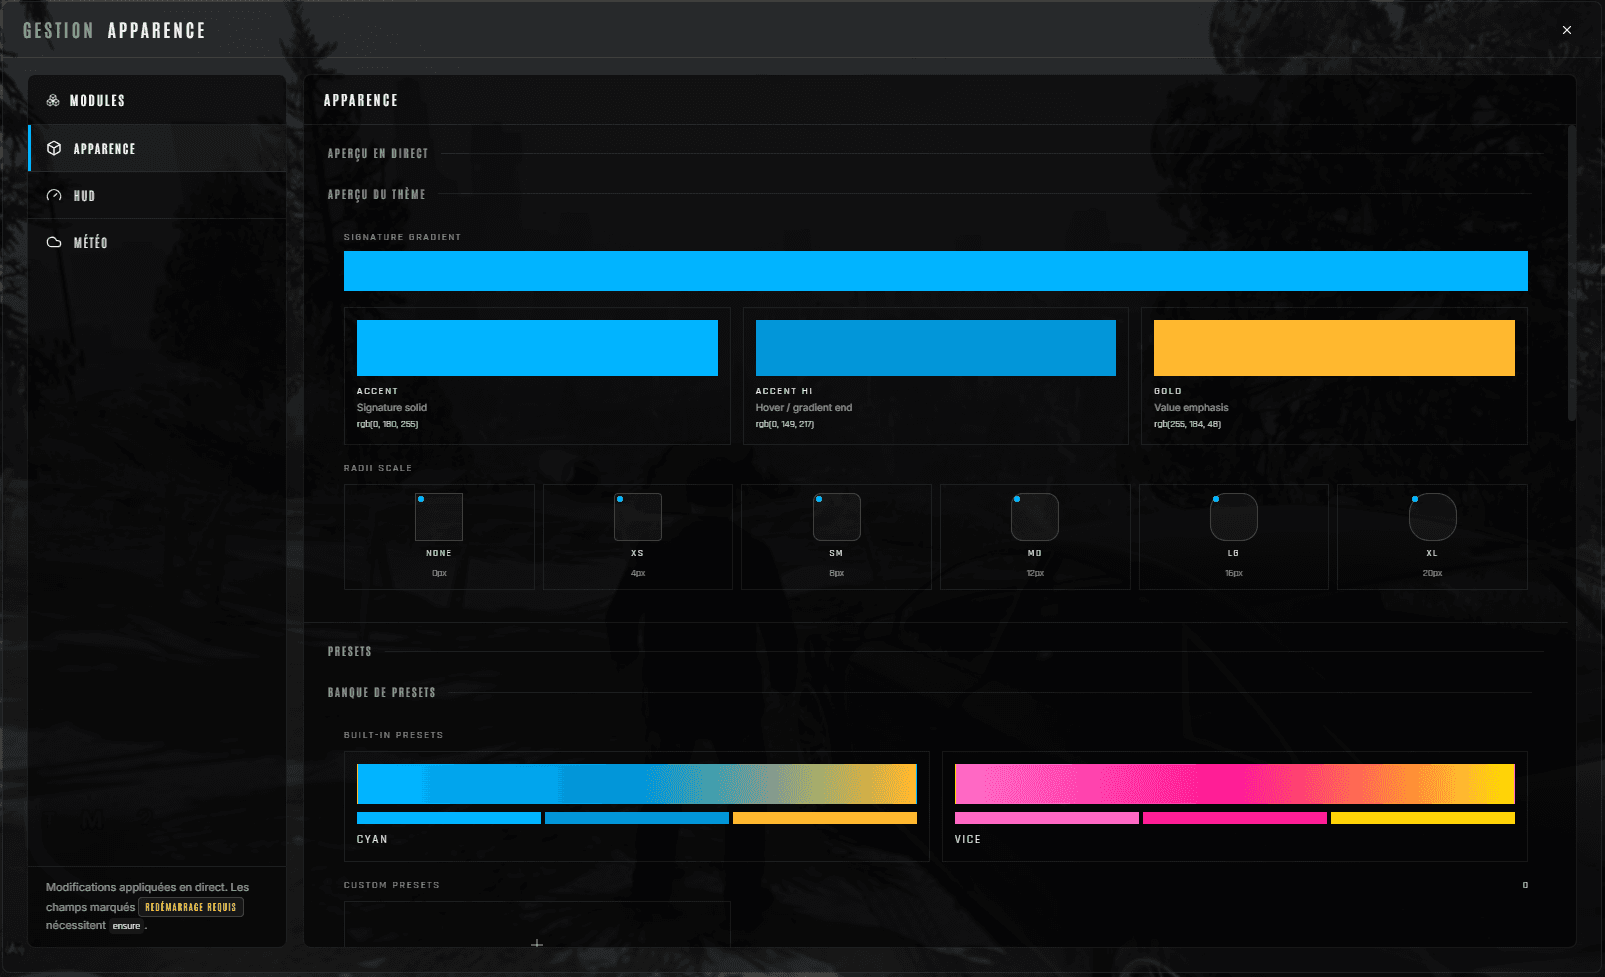Click the Météo cloud icon
1605x977 pixels.
pyautogui.click(x=54, y=243)
